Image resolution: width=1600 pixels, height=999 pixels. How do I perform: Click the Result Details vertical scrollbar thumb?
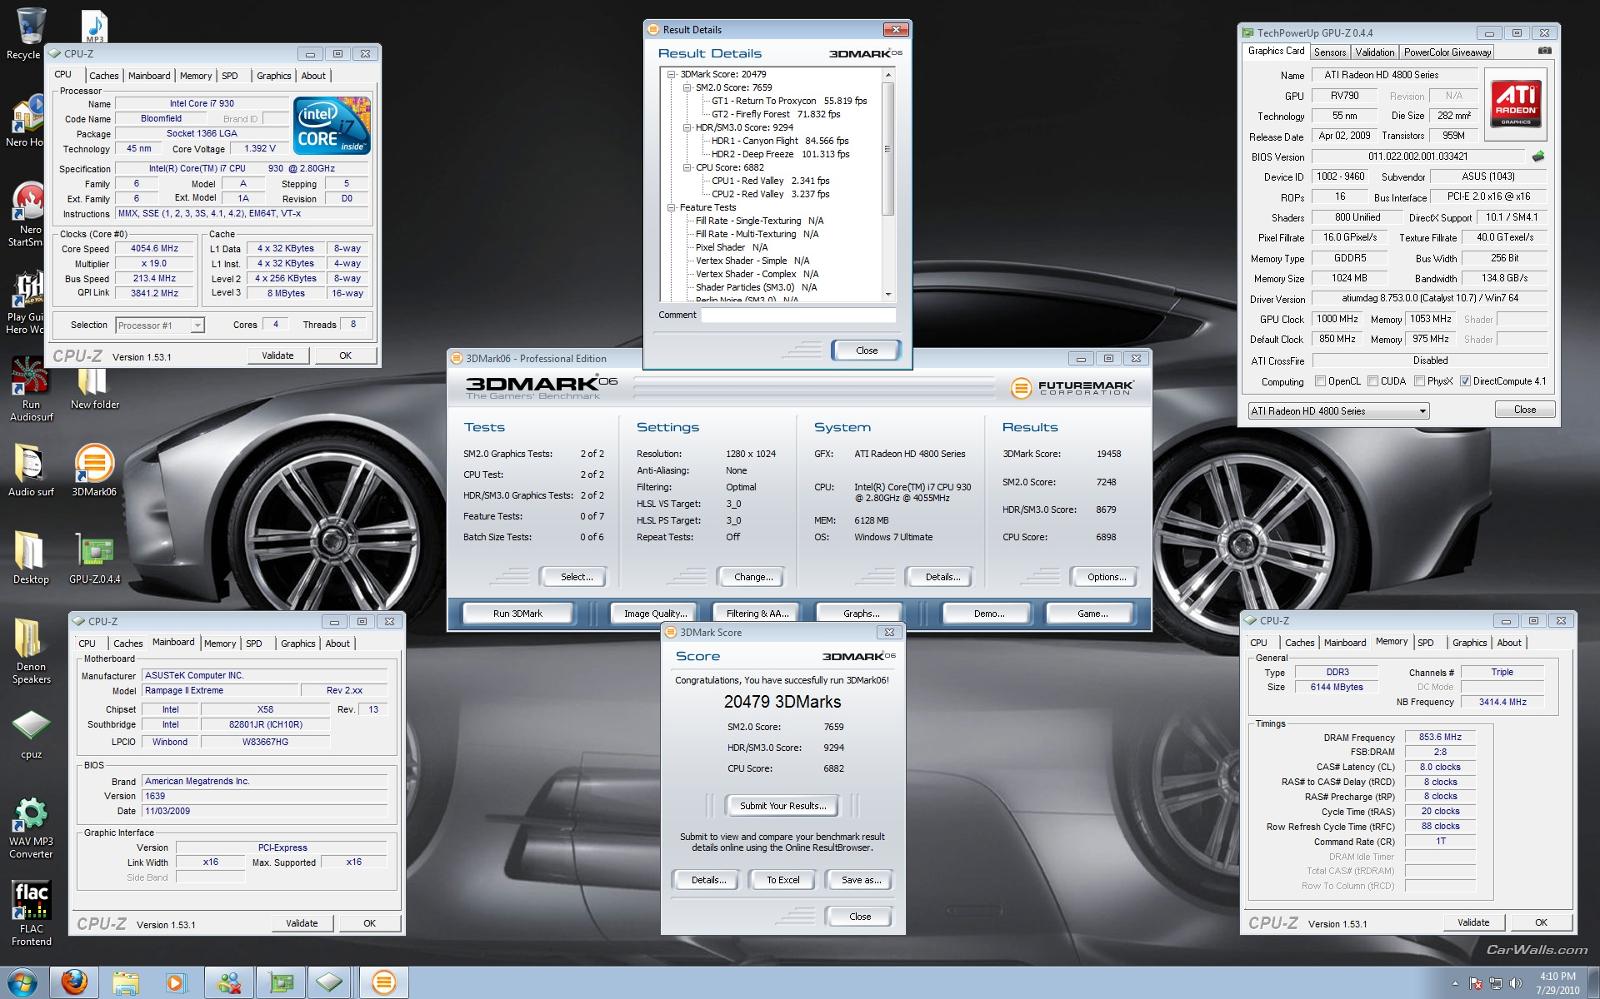pos(888,150)
